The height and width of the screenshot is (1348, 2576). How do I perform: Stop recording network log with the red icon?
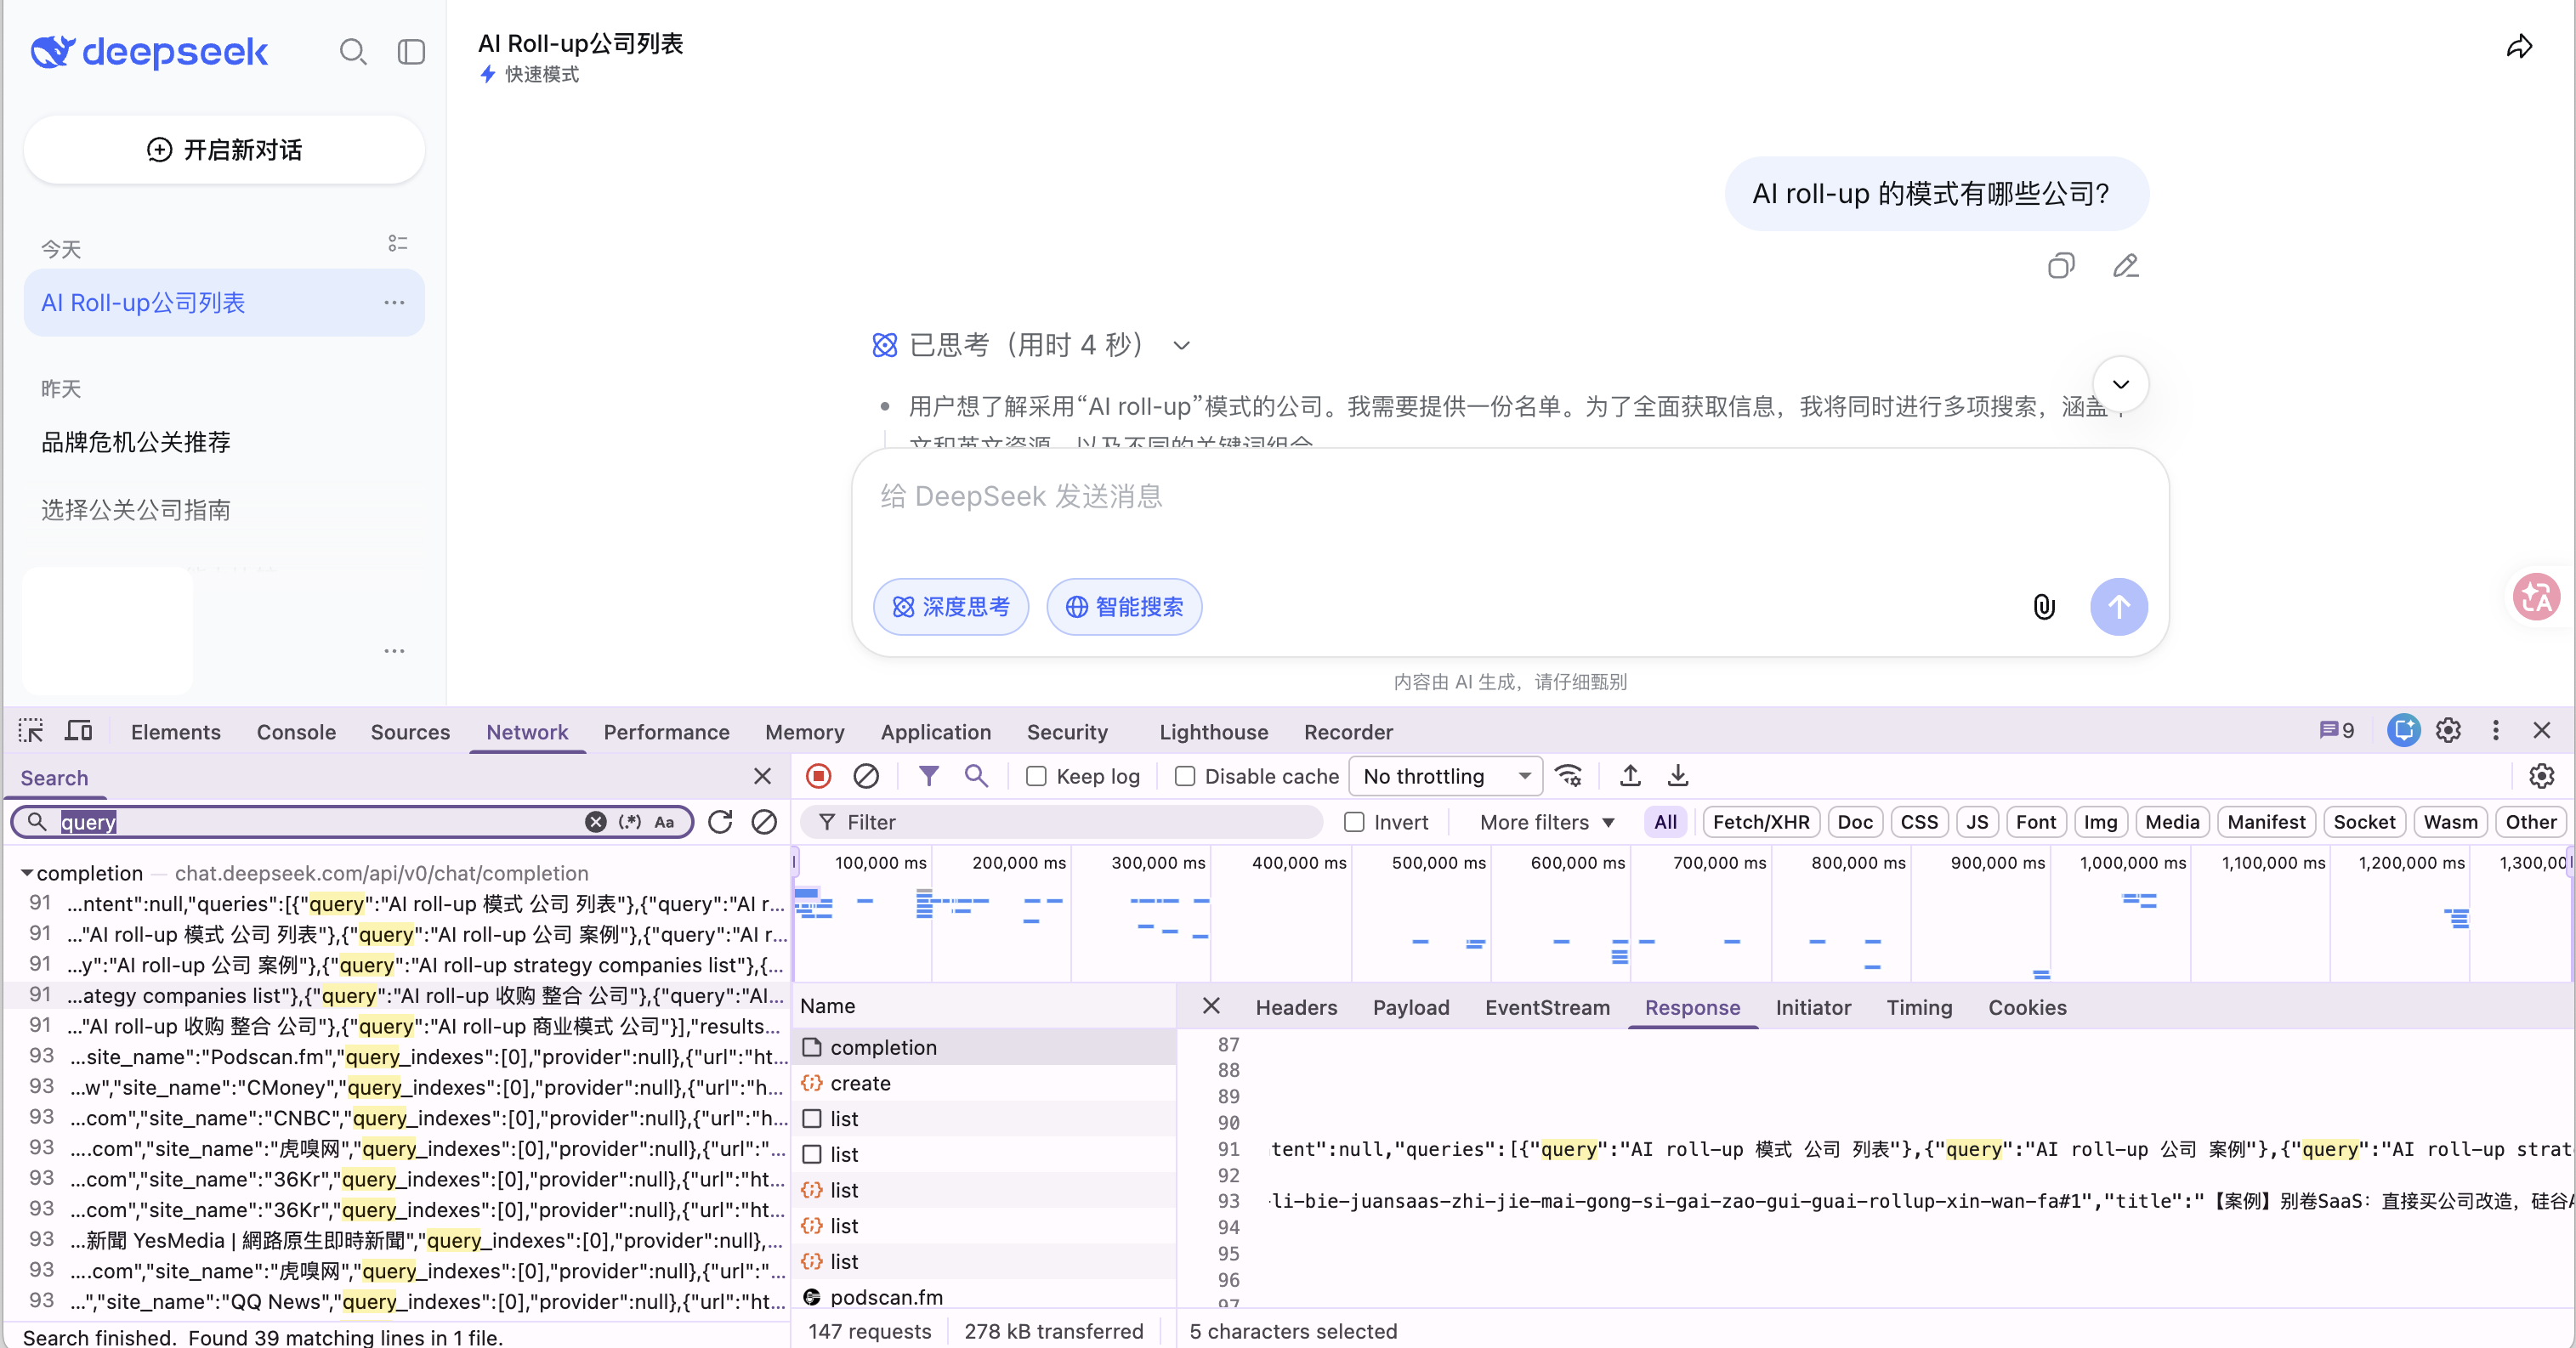coord(818,777)
